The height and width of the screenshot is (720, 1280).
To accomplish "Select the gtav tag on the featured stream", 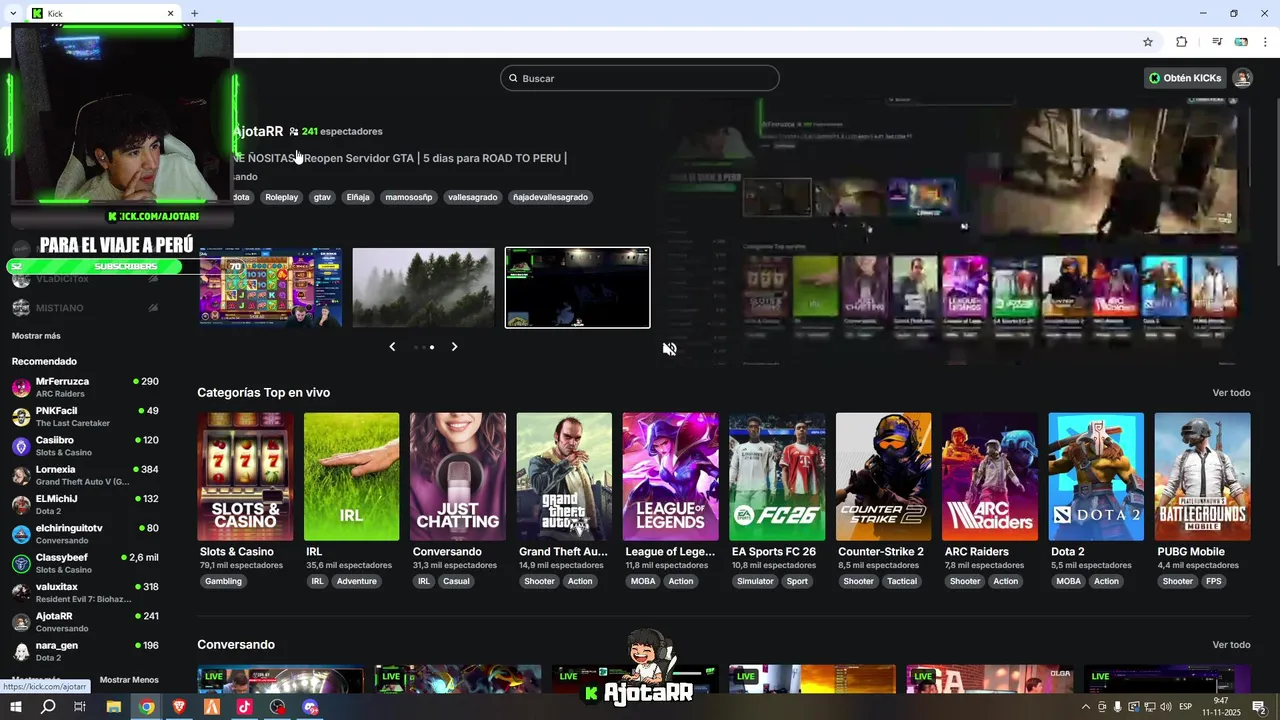I will [x=322, y=197].
